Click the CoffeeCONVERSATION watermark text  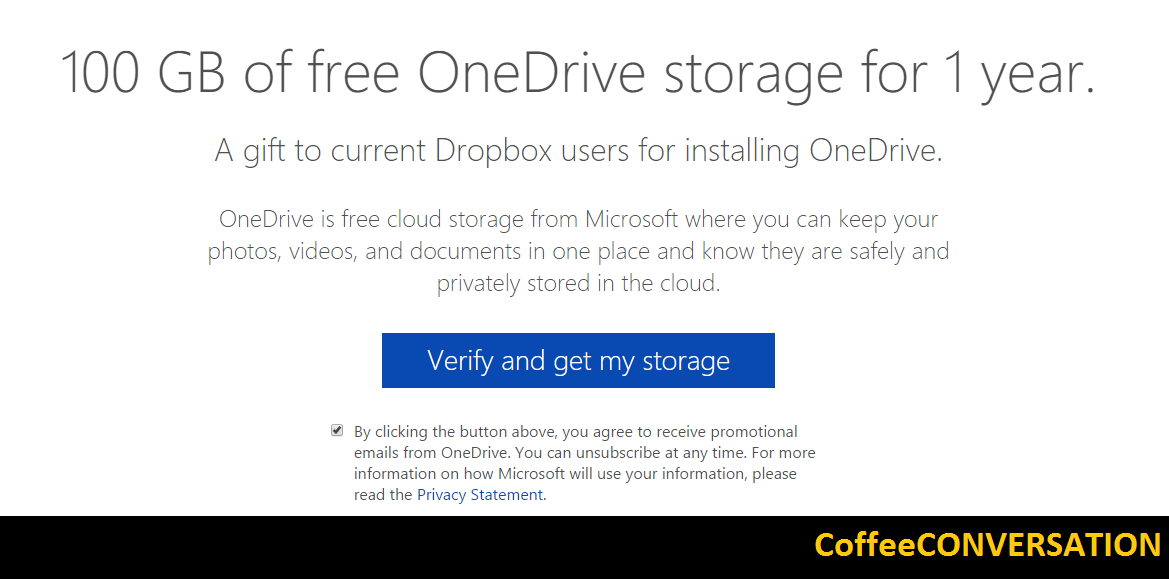[x=988, y=545]
